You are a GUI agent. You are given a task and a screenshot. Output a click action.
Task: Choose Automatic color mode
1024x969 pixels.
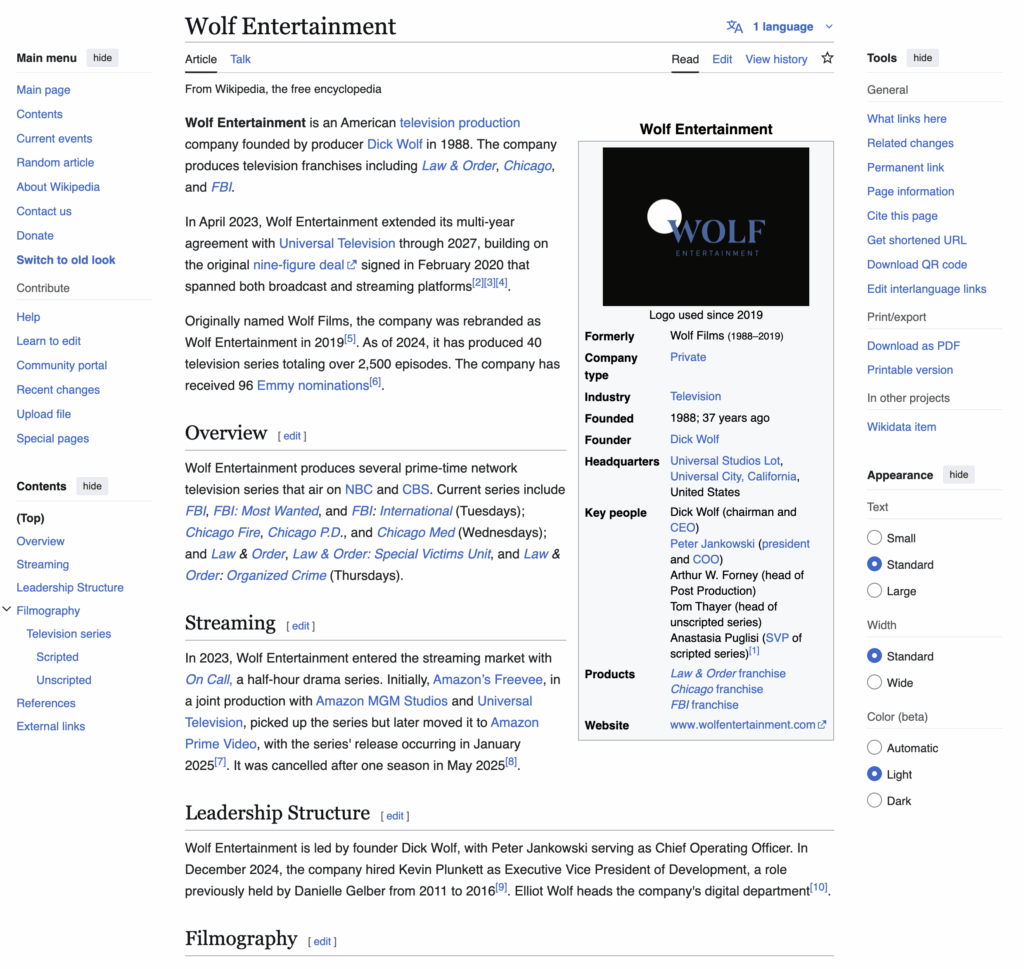tap(874, 748)
